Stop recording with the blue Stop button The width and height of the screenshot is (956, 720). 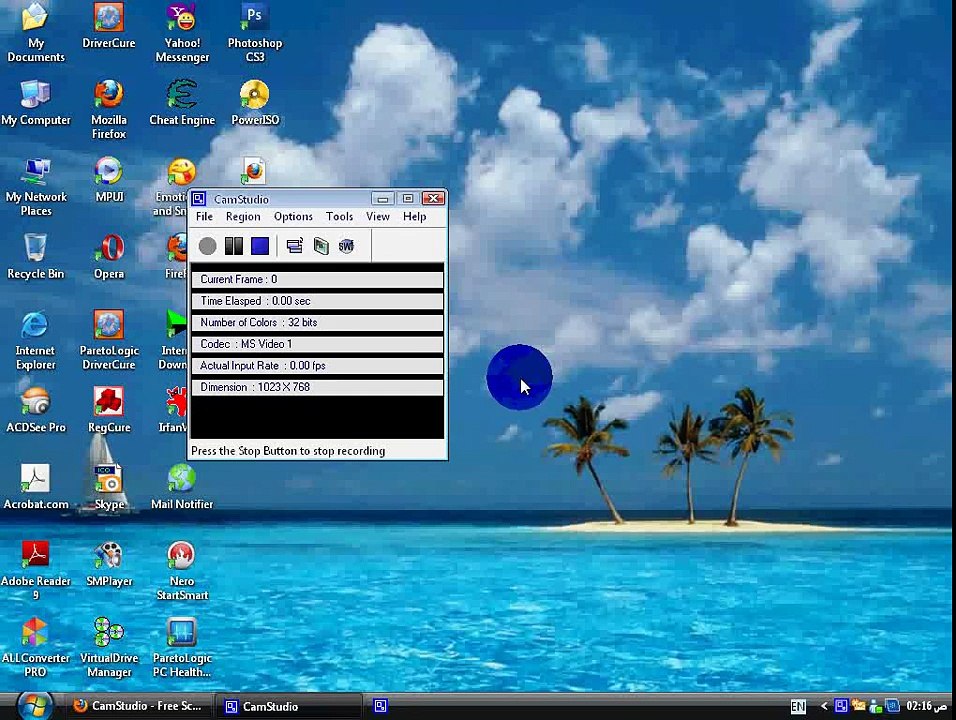tap(260, 246)
